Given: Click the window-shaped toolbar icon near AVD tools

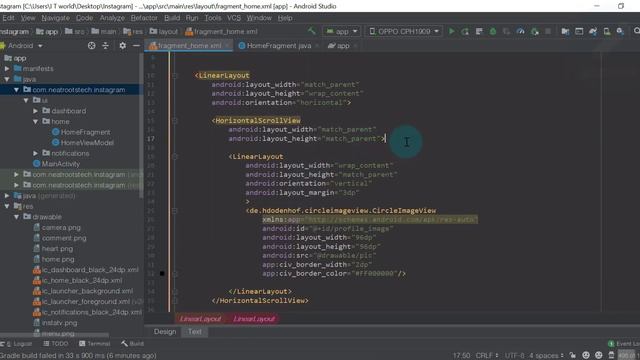Looking at the screenshot, I should pos(579,31).
